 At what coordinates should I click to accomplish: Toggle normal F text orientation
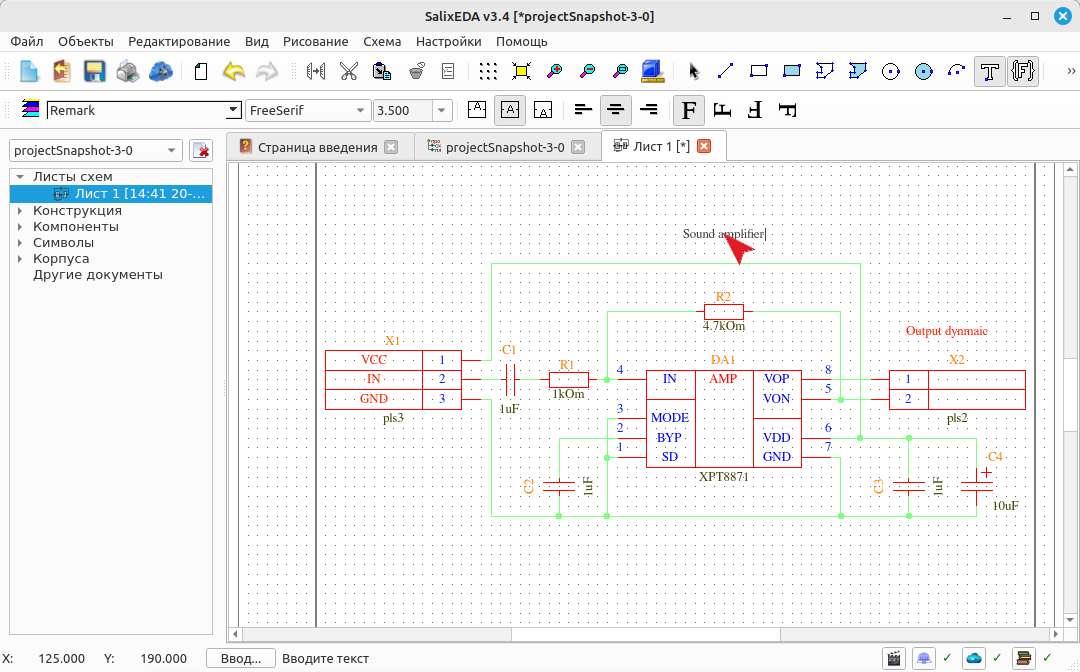(x=689, y=109)
